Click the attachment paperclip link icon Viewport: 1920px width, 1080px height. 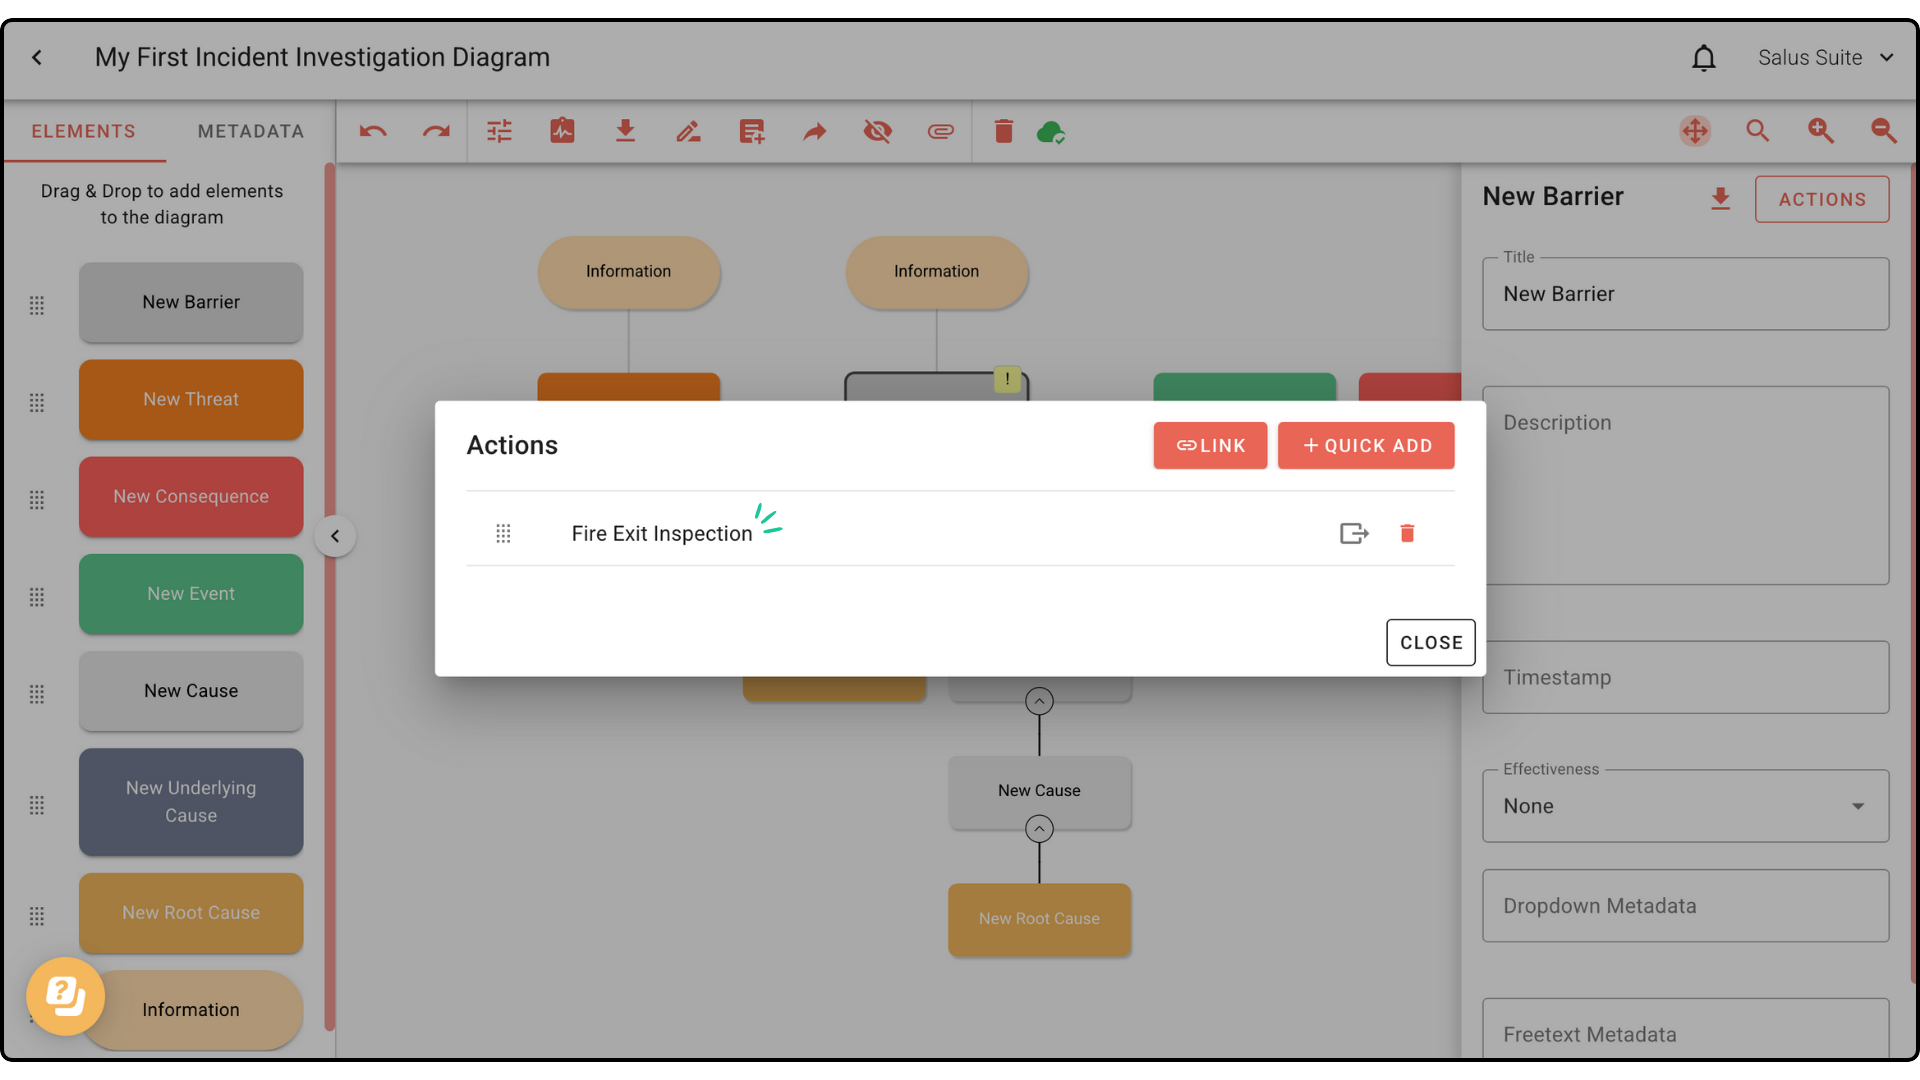coord(940,131)
